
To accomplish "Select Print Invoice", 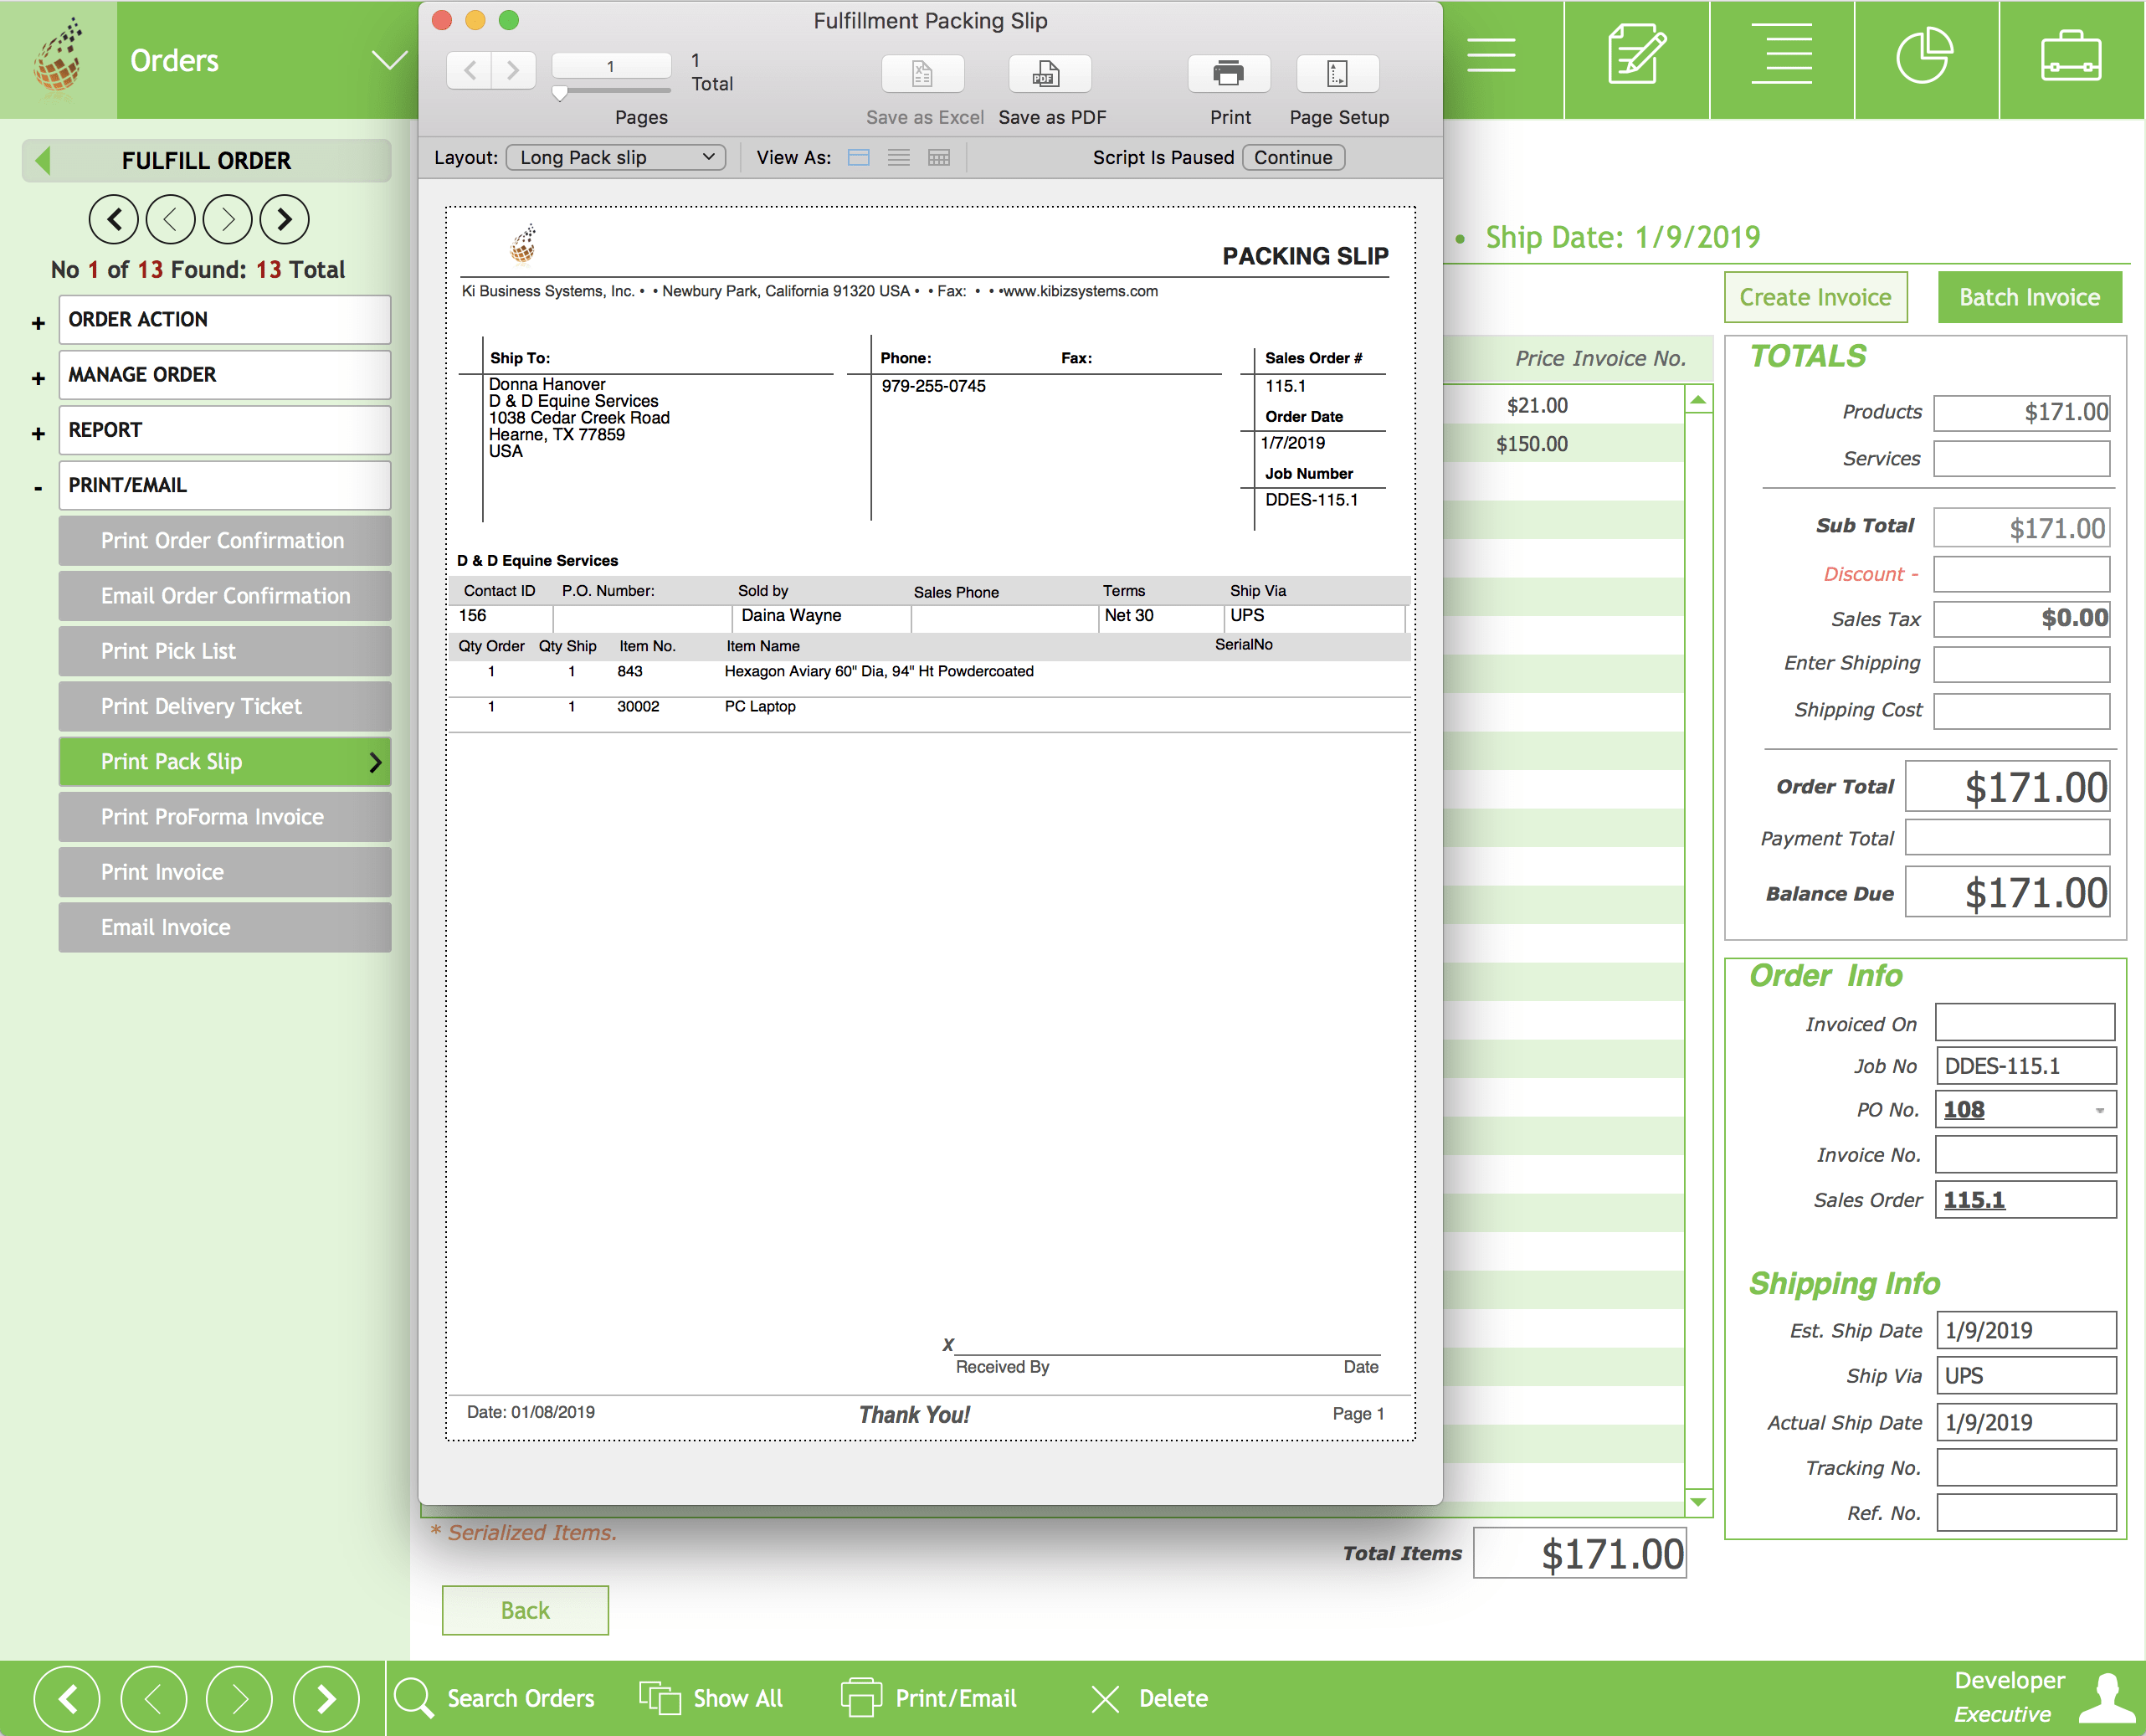I will pyautogui.click(x=224, y=872).
